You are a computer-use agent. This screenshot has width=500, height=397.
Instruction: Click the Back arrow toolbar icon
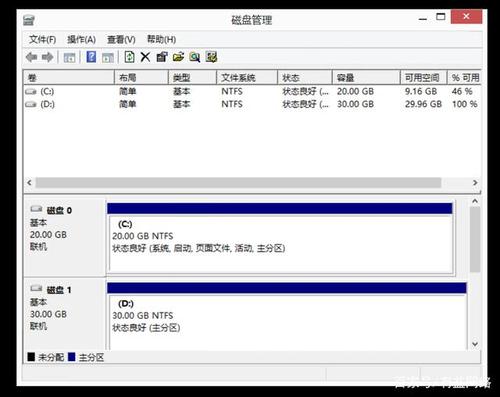31,57
